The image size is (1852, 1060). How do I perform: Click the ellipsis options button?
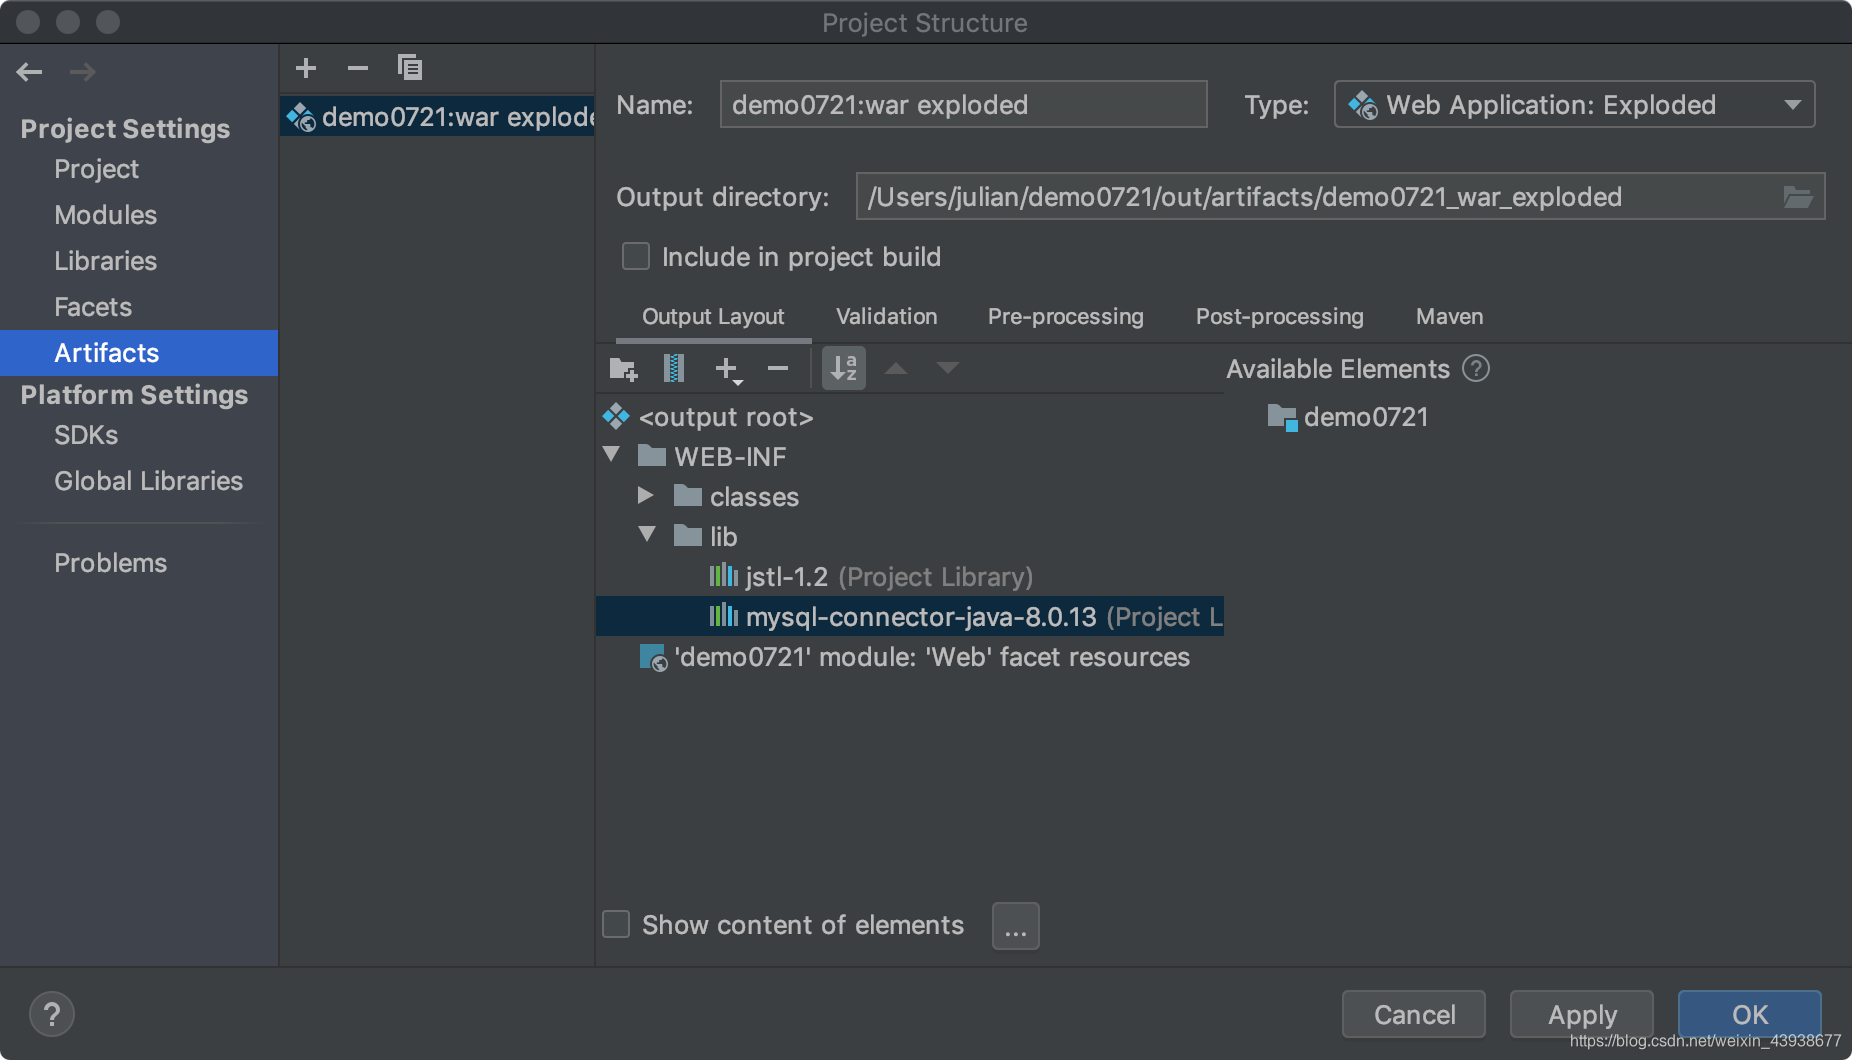coord(1016,926)
